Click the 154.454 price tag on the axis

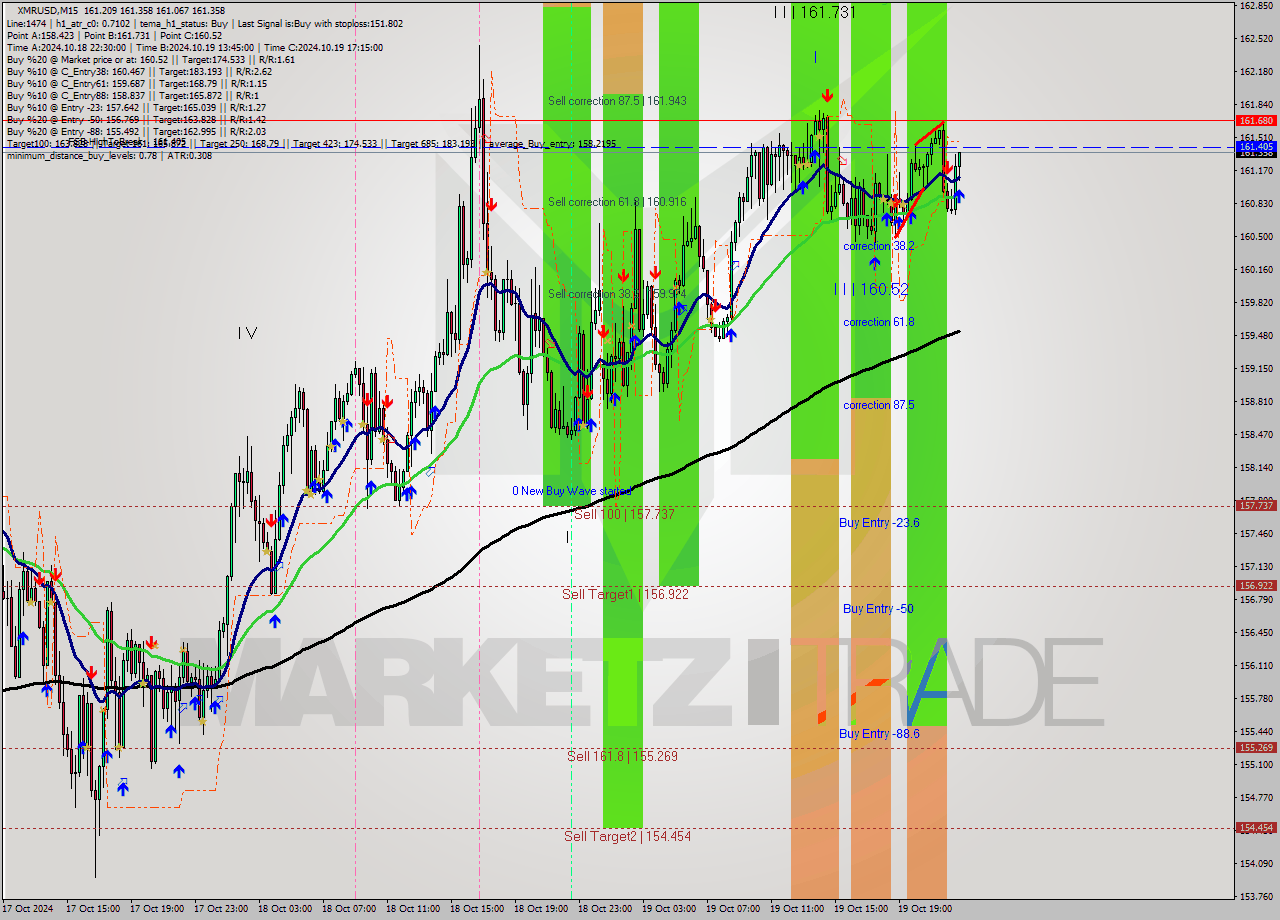click(1256, 828)
